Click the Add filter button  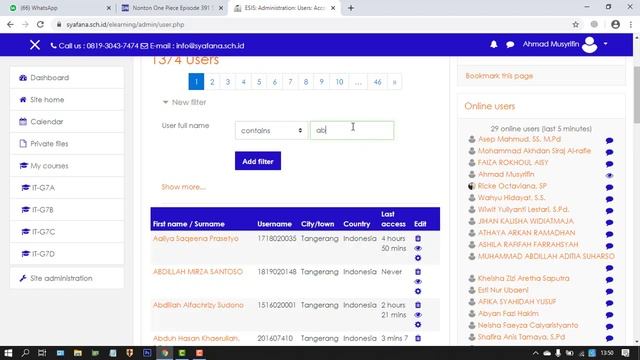point(258,161)
